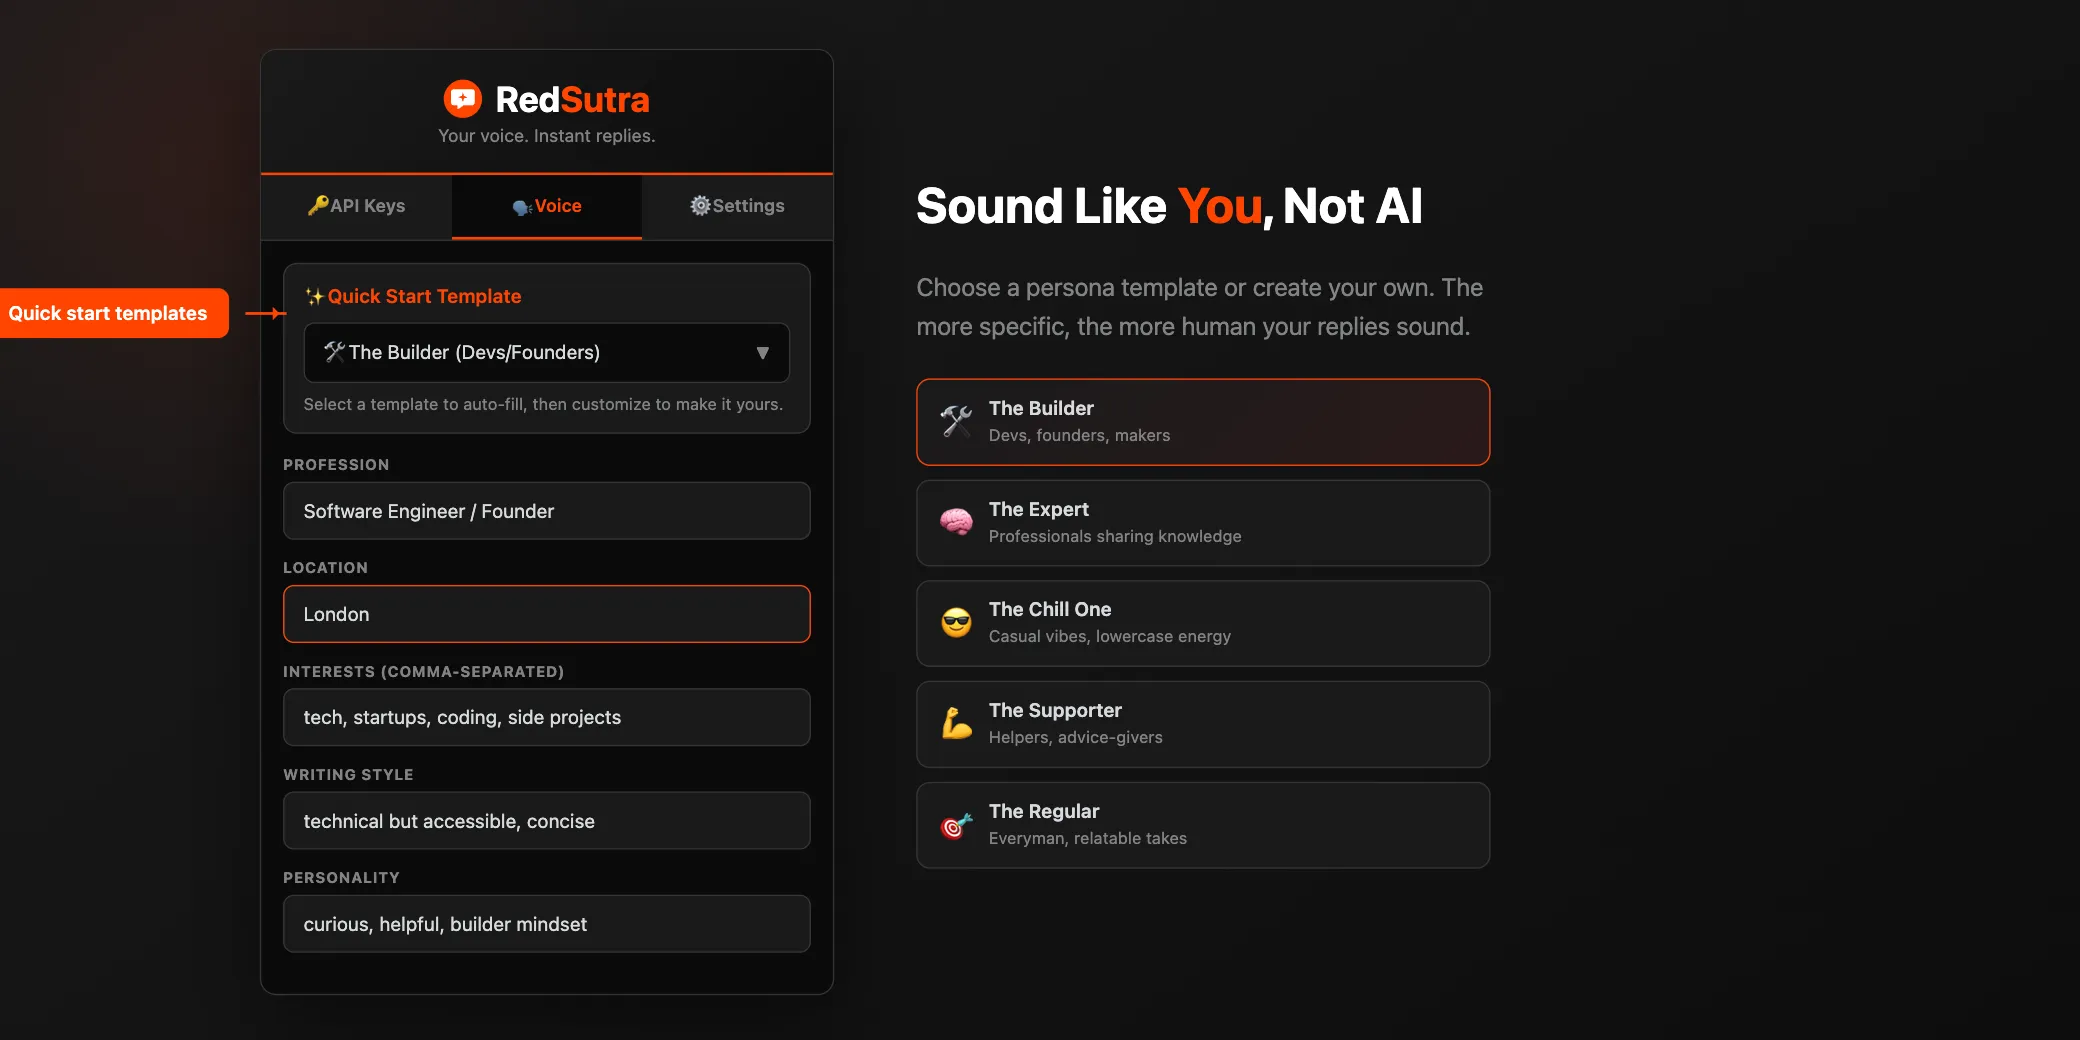Click the Personality input showing builder mindset

tap(546, 923)
